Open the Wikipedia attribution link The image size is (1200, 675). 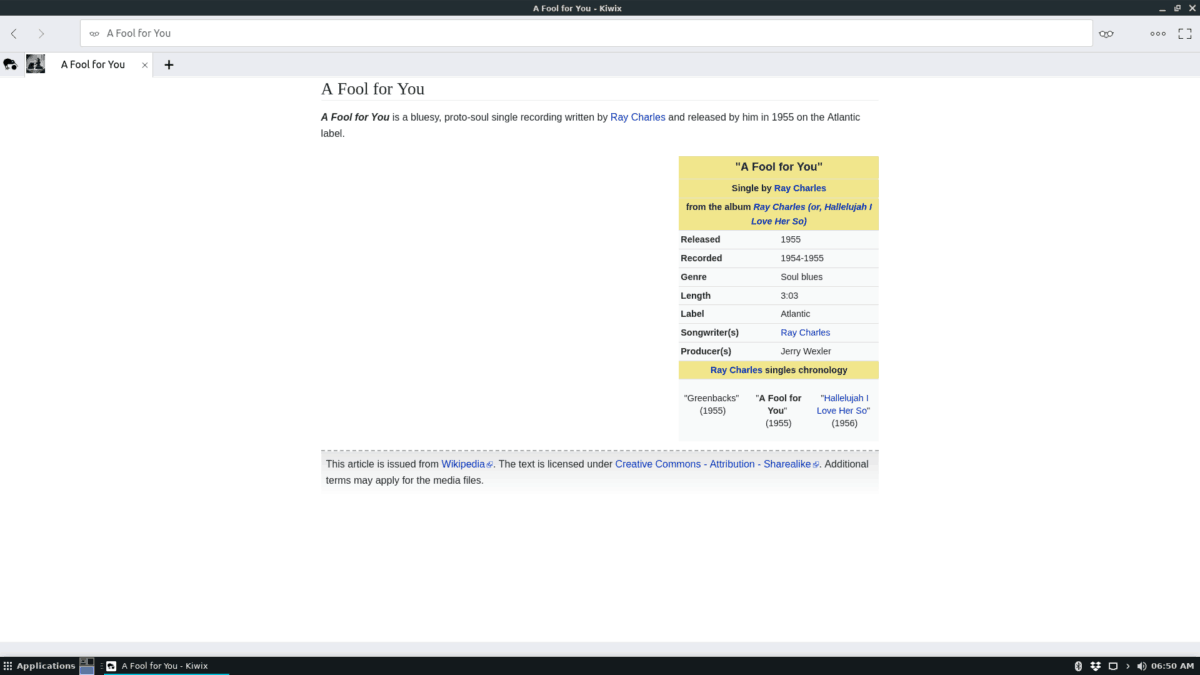(463, 463)
